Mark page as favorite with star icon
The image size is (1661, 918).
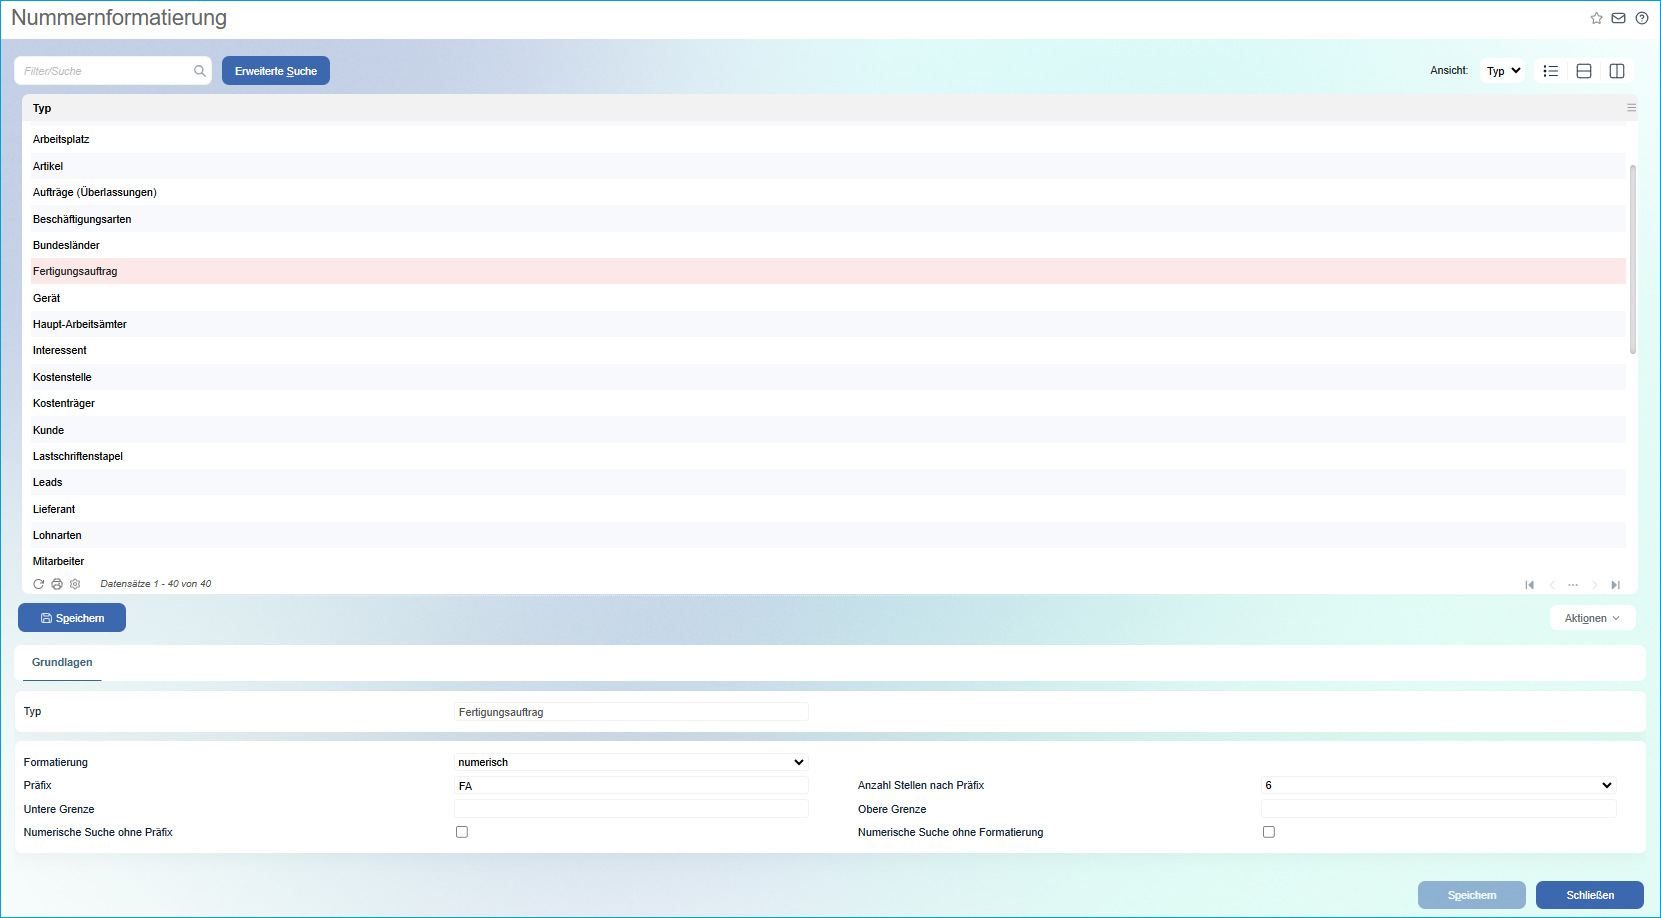pos(1596,18)
